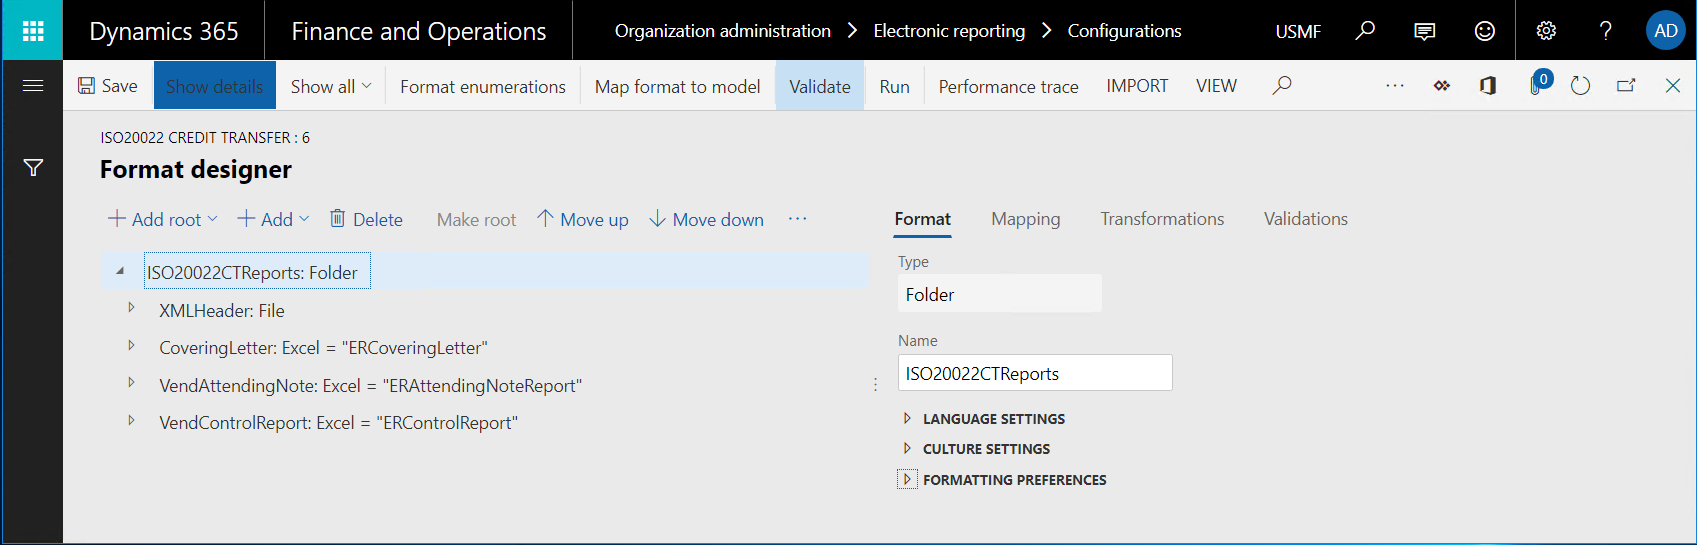This screenshot has width=1697, height=545.
Task: Click Configurations breadcrumb
Action: click(x=1124, y=31)
